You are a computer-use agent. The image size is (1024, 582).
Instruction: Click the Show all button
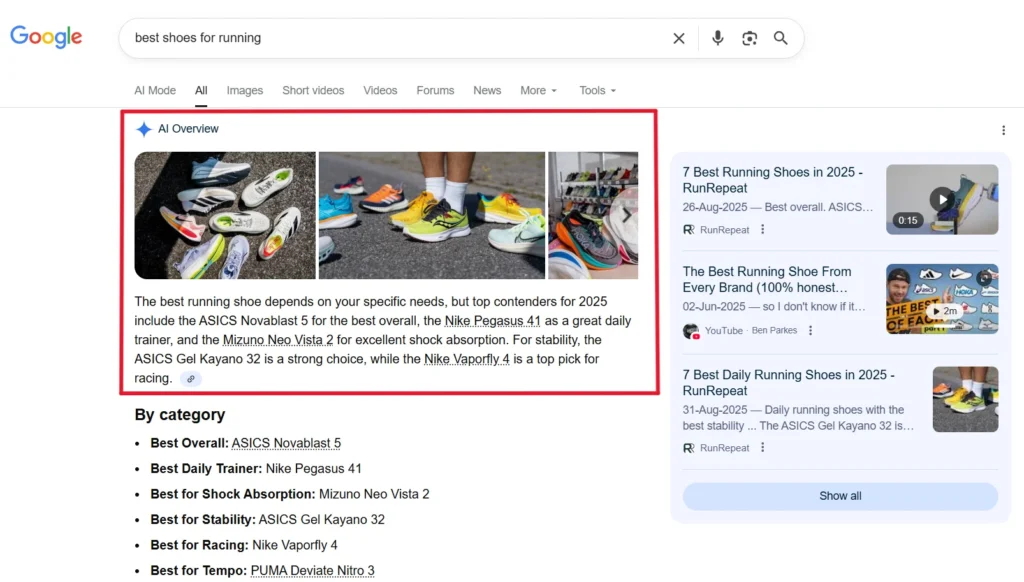coord(840,496)
